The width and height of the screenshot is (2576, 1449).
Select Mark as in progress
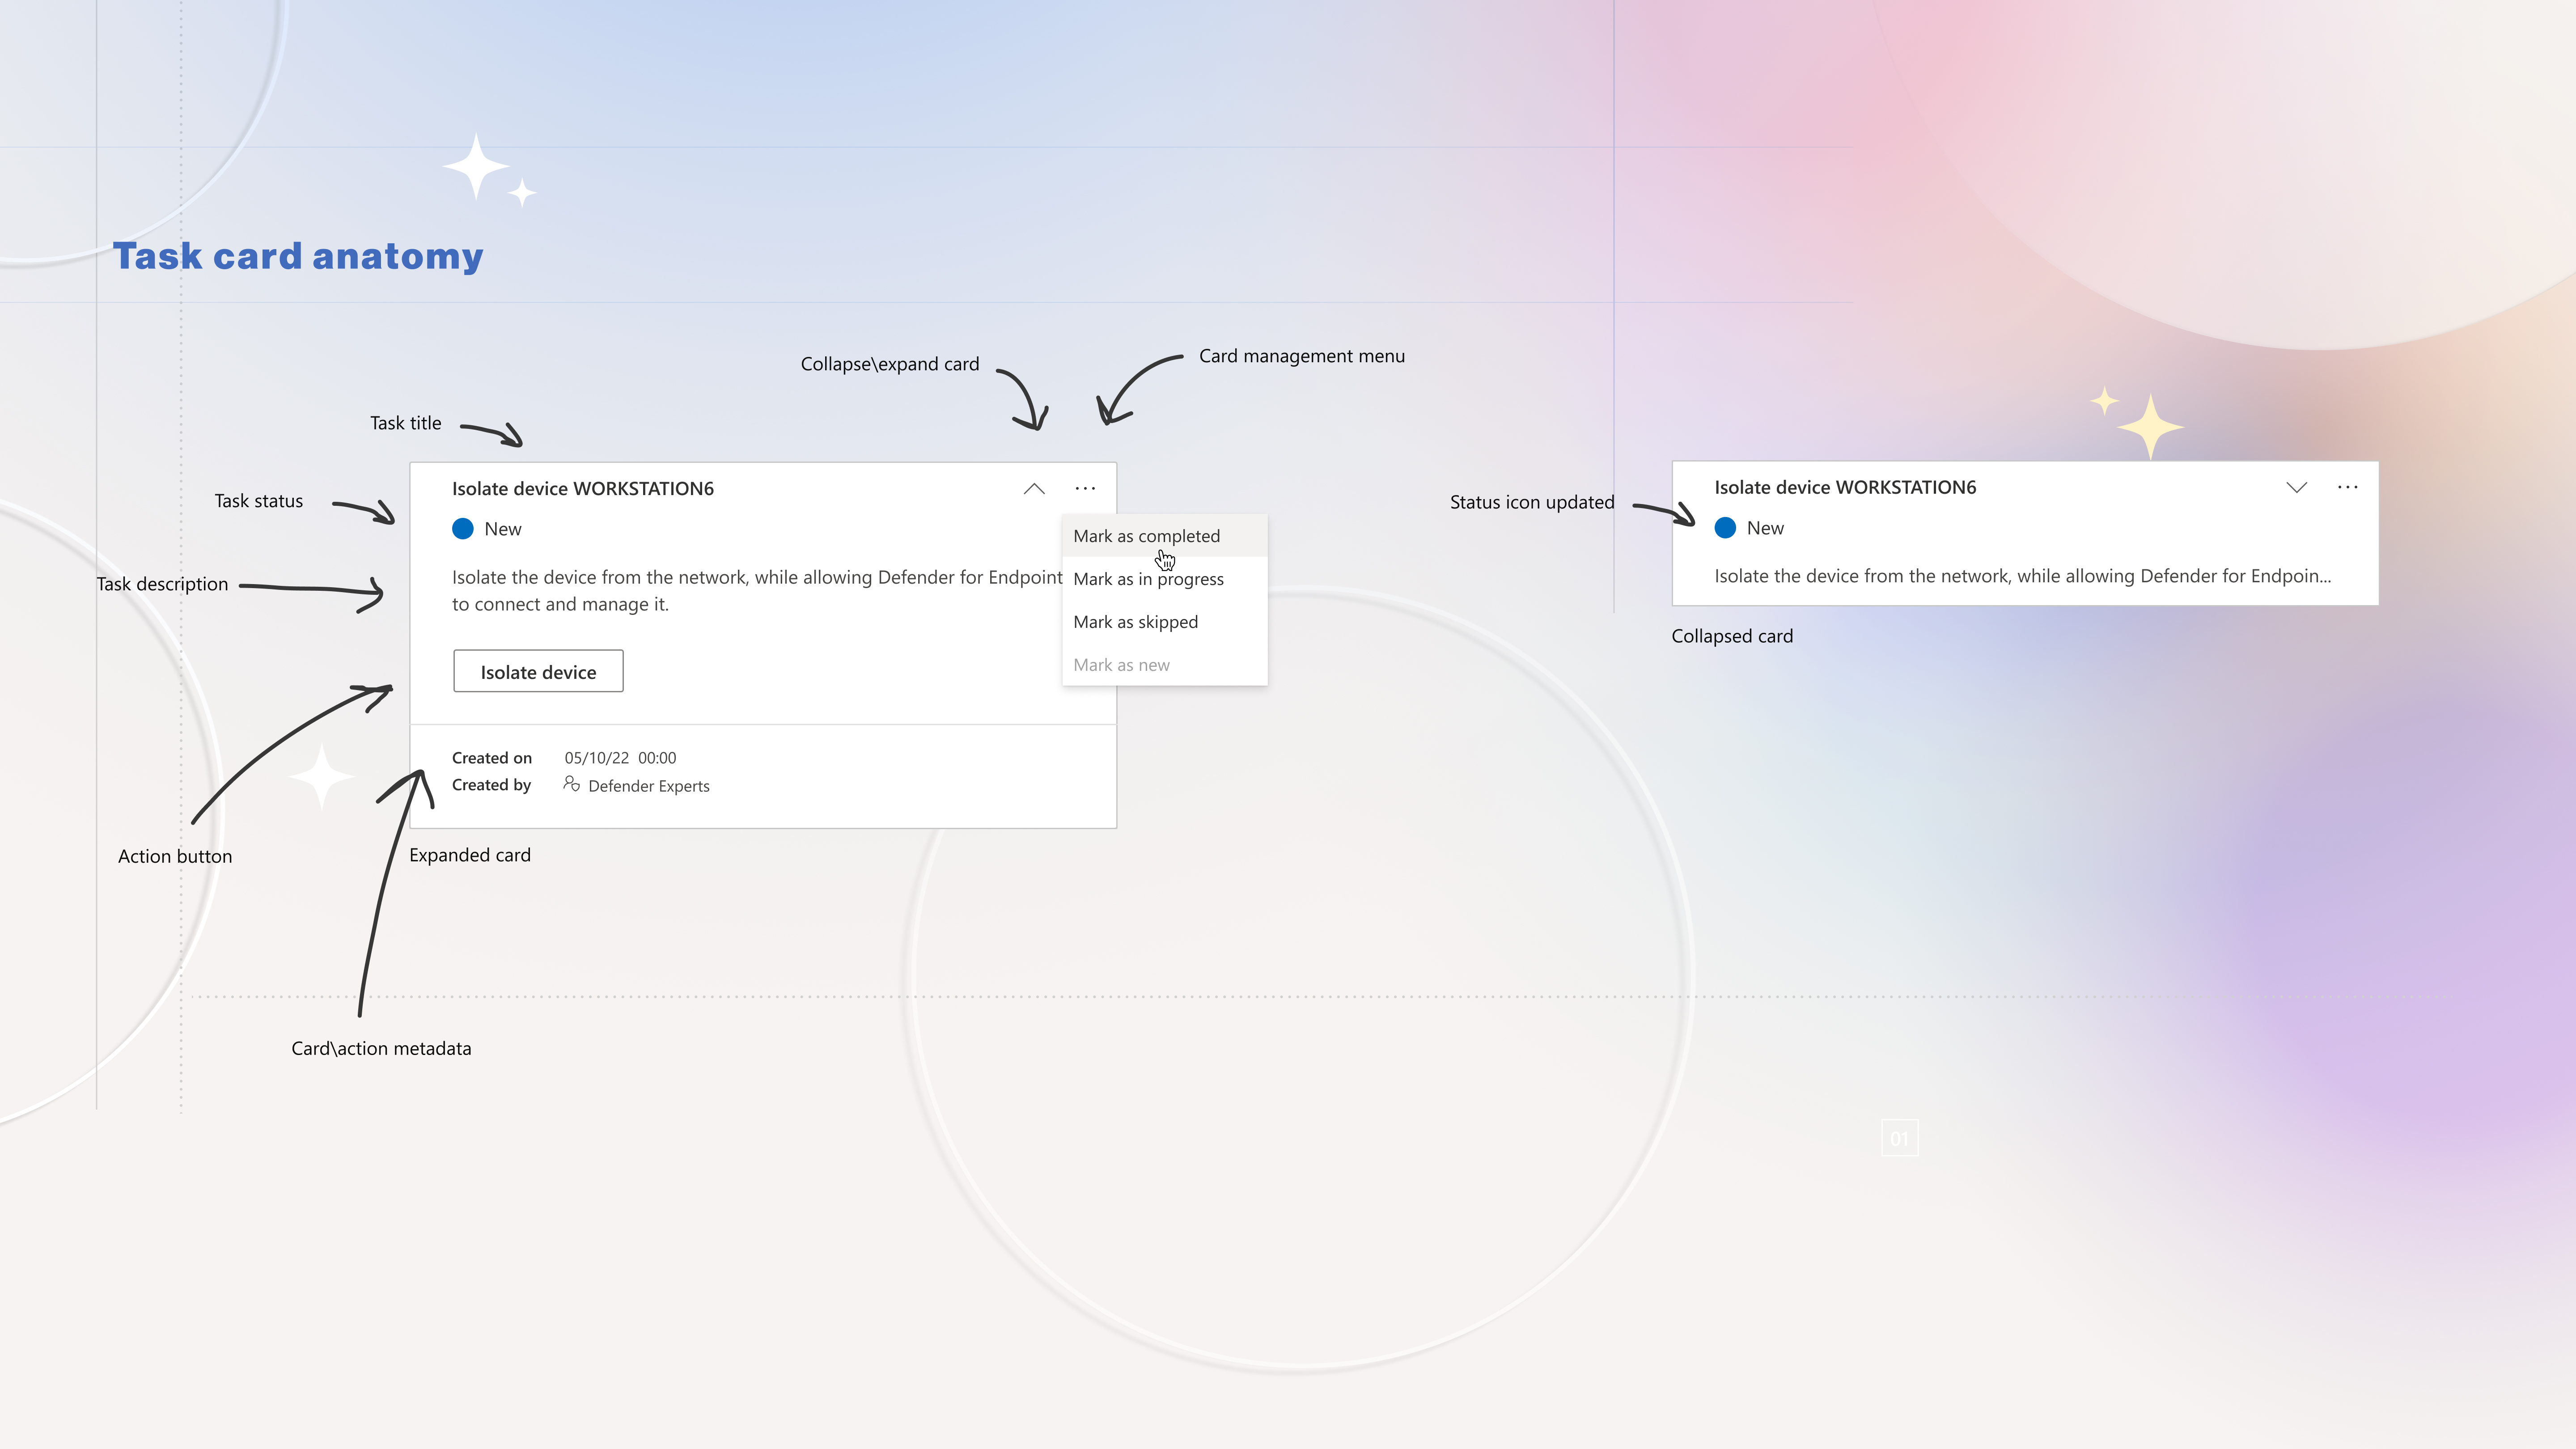pos(1165,579)
